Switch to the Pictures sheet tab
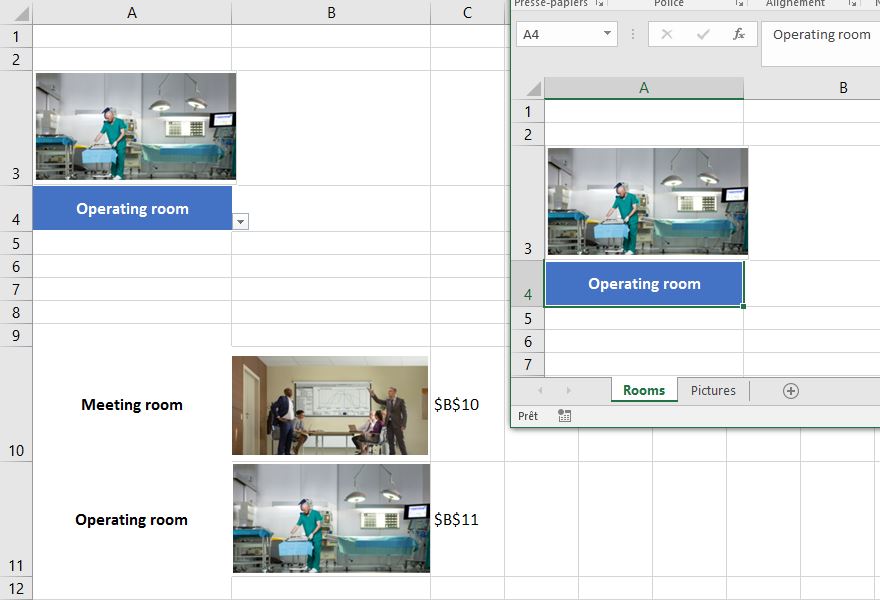880x600 pixels. pos(713,390)
